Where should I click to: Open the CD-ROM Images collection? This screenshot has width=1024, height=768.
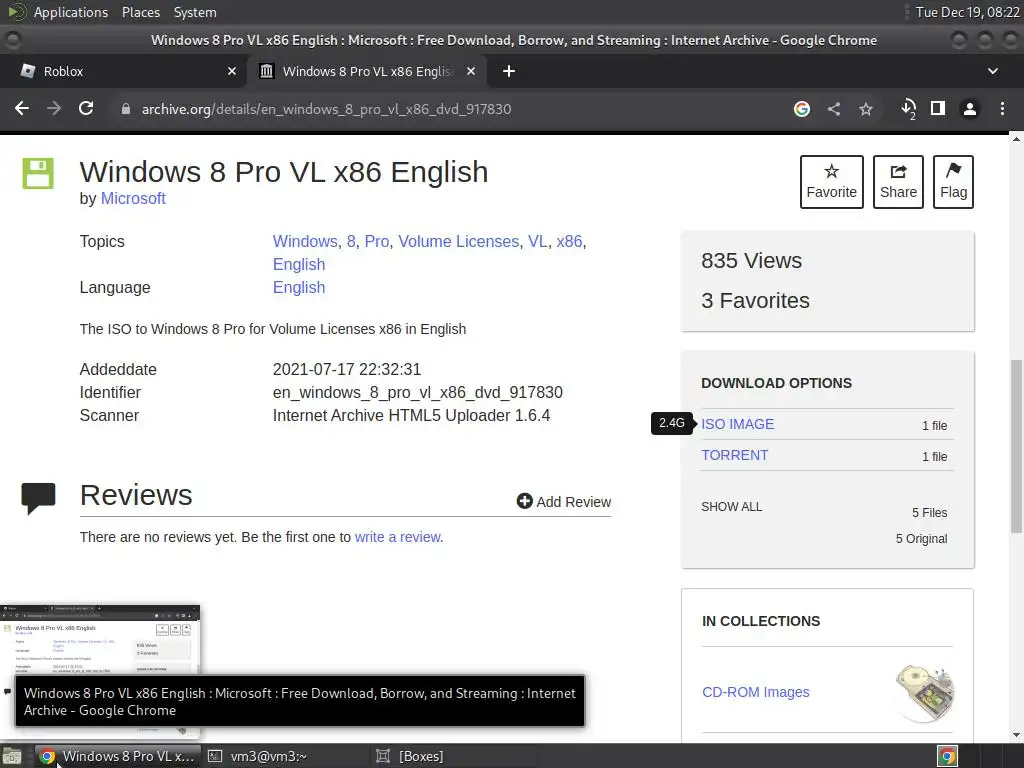pyautogui.click(x=756, y=692)
